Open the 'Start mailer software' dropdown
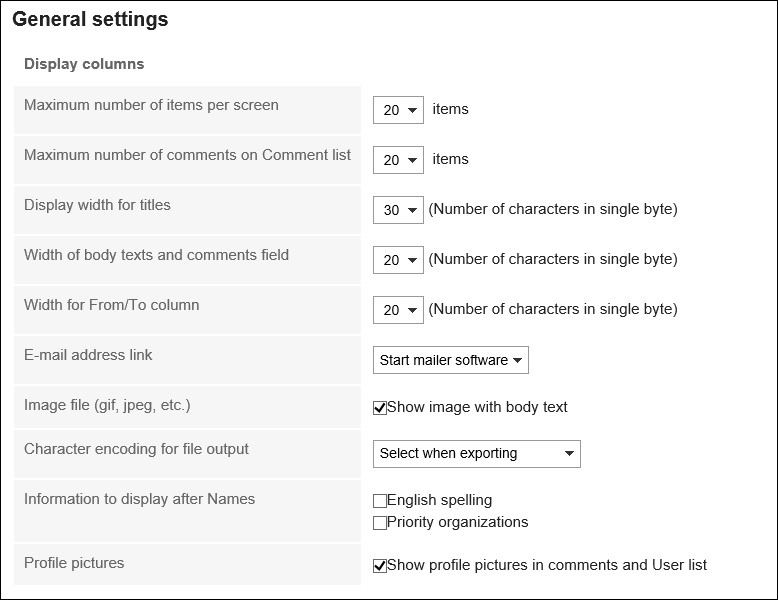The height and width of the screenshot is (600, 778). (x=451, y=360)
